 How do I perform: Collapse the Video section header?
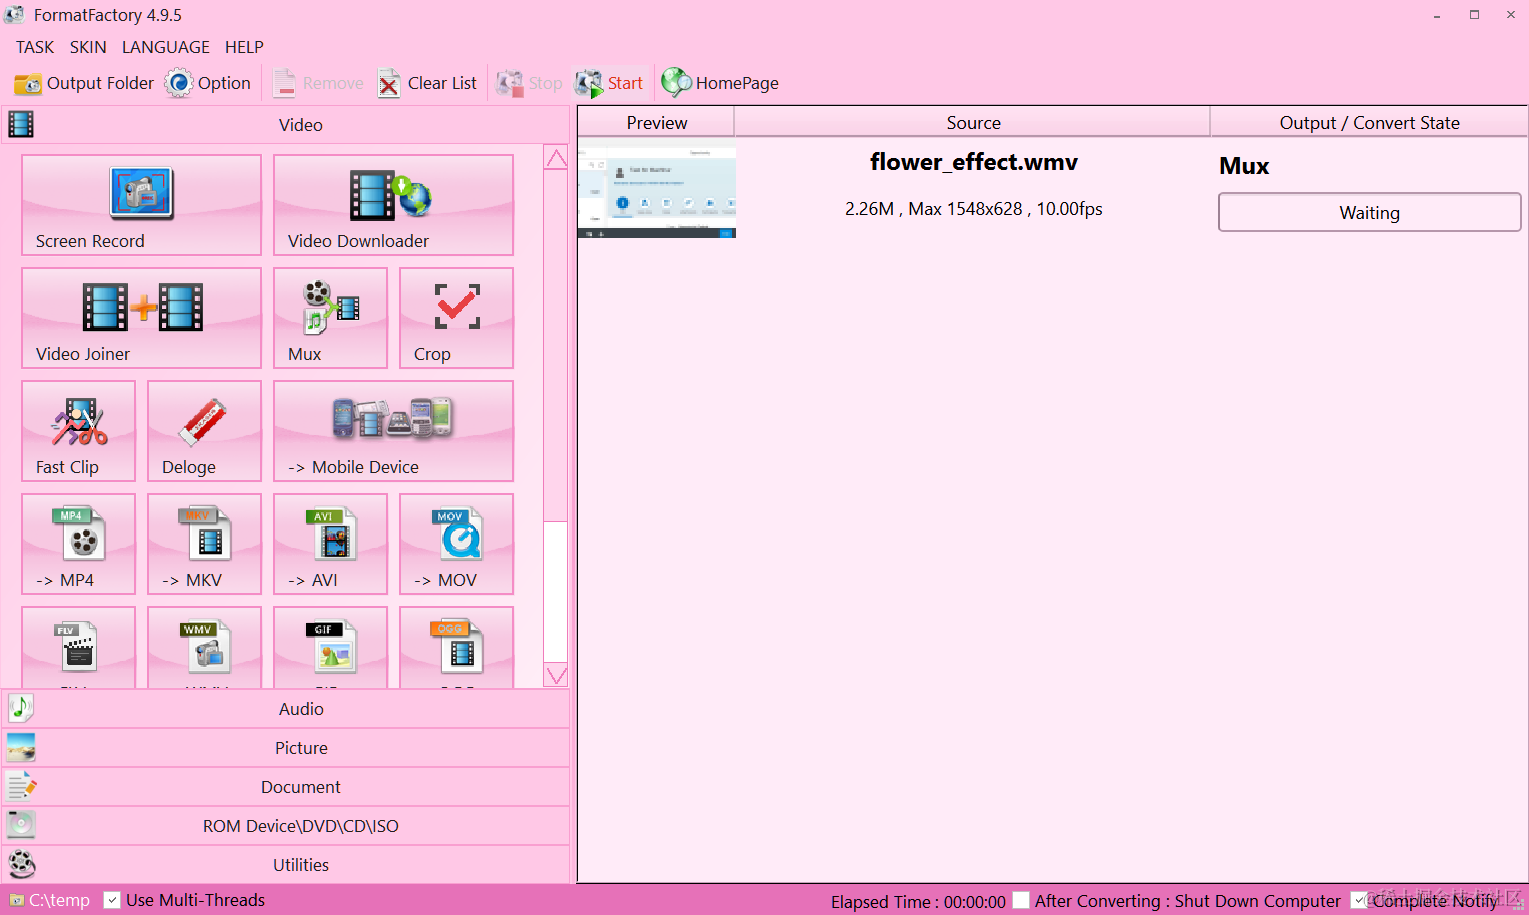286,125
